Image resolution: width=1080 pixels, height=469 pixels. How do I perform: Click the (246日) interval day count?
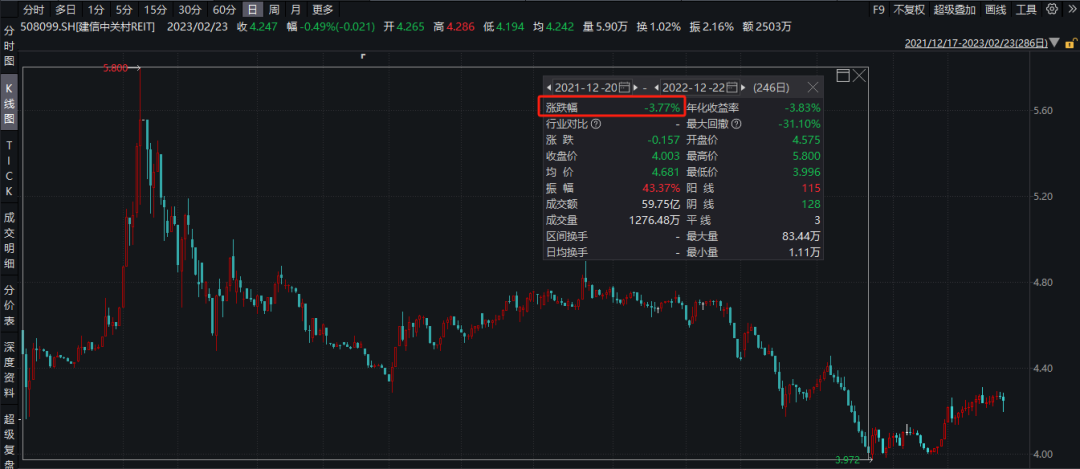771,87
